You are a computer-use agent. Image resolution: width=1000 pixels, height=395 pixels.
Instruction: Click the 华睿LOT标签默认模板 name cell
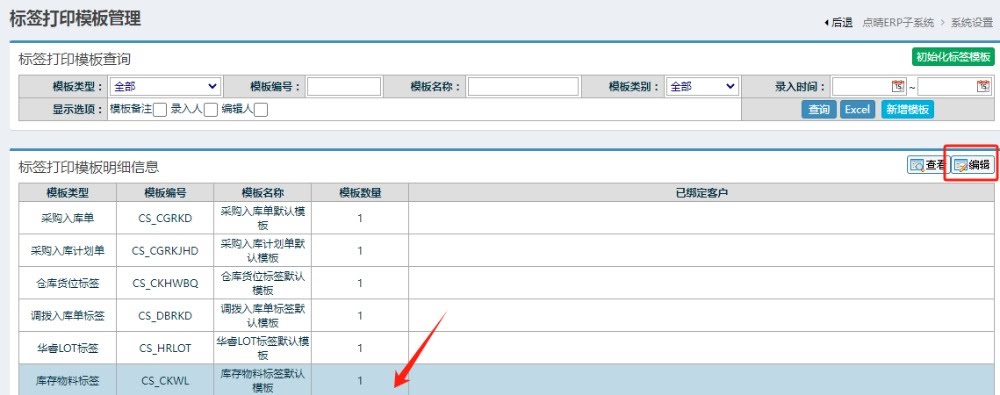coord(263,348)
